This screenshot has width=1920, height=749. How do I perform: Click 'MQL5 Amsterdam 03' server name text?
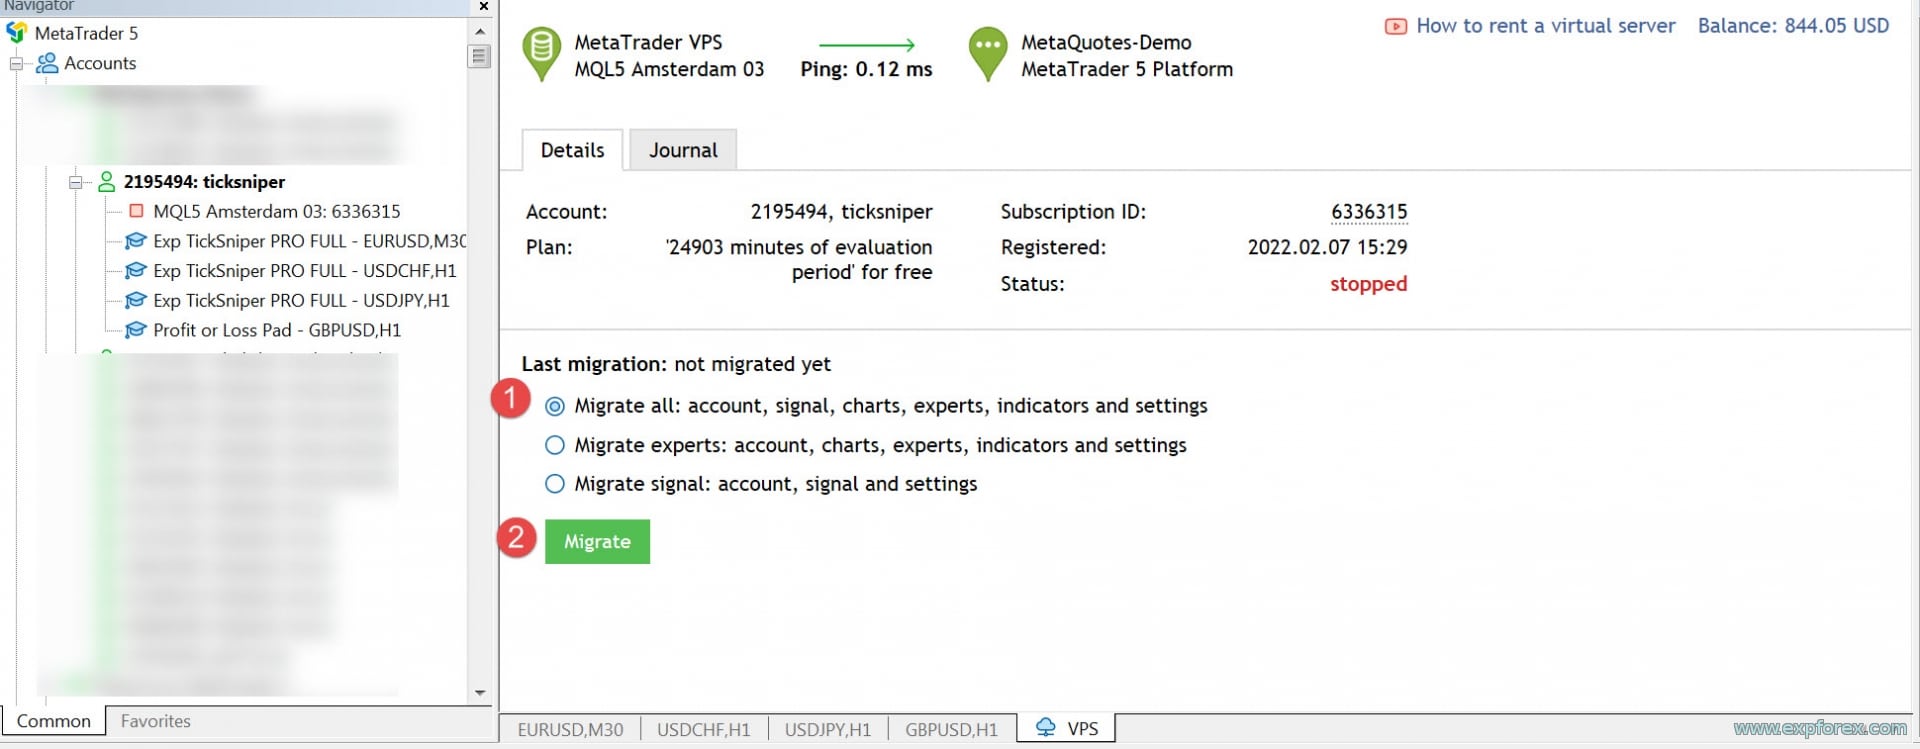[669, 69]
